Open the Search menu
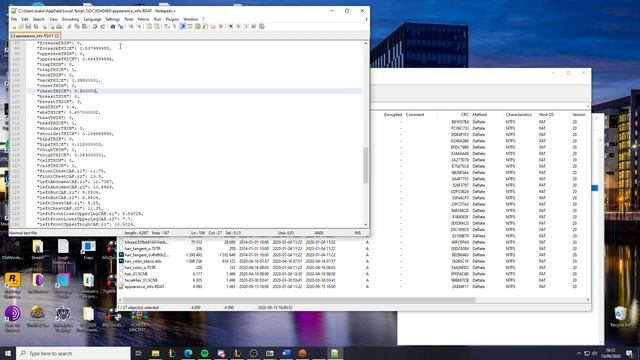The width and height of the screenshot is (640, 360). coord(38,19)
